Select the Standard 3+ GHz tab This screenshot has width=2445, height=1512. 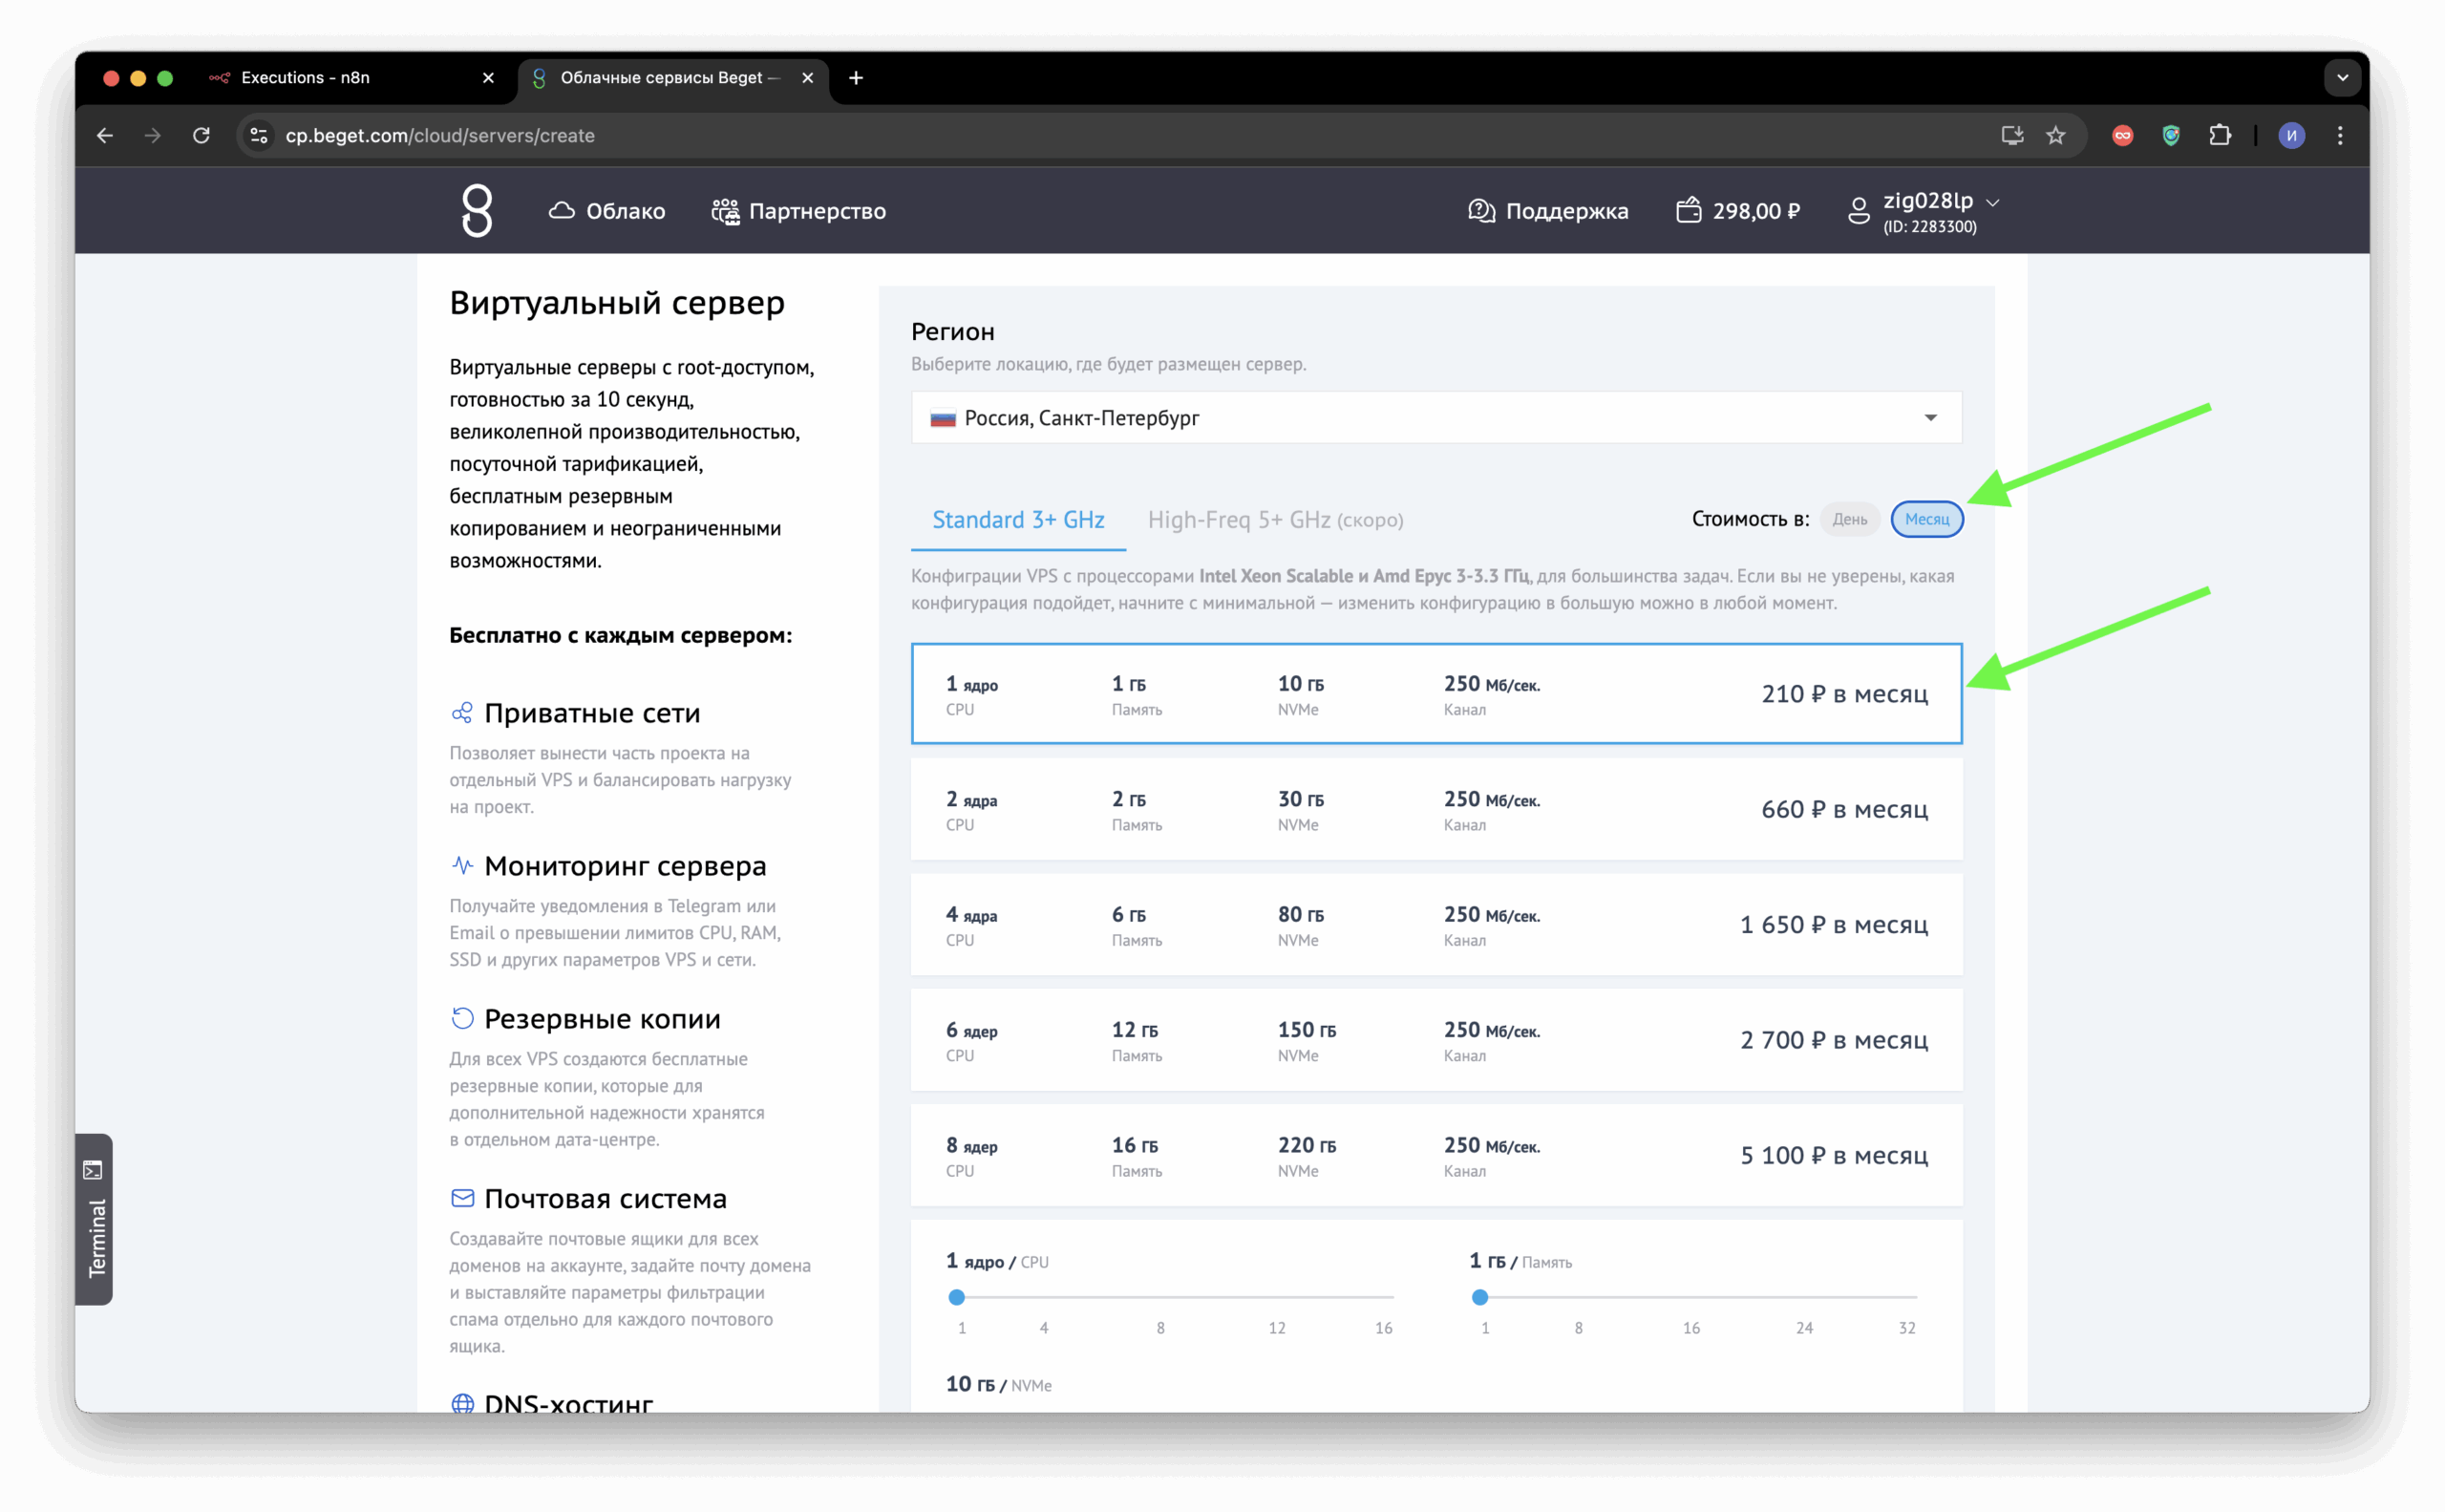pos(1018,520)
